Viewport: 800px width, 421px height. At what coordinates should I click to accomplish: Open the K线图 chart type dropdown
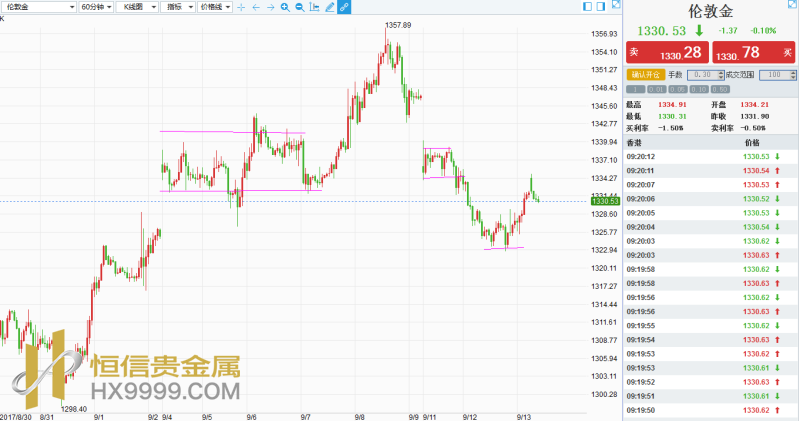pyautogui.click(x=134, y=7)
